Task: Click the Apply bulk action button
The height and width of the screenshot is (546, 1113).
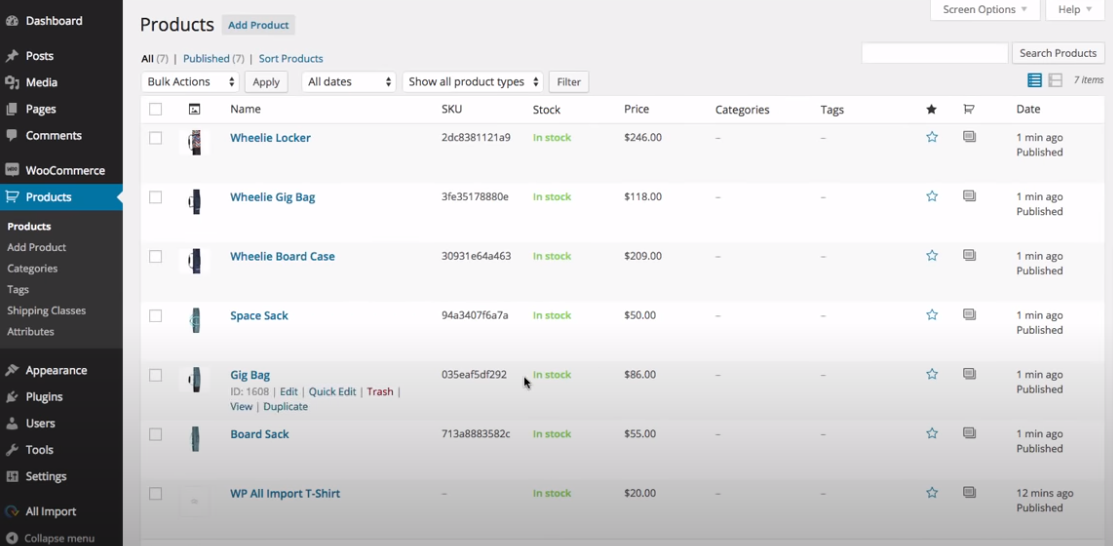Action: point(266,82)
